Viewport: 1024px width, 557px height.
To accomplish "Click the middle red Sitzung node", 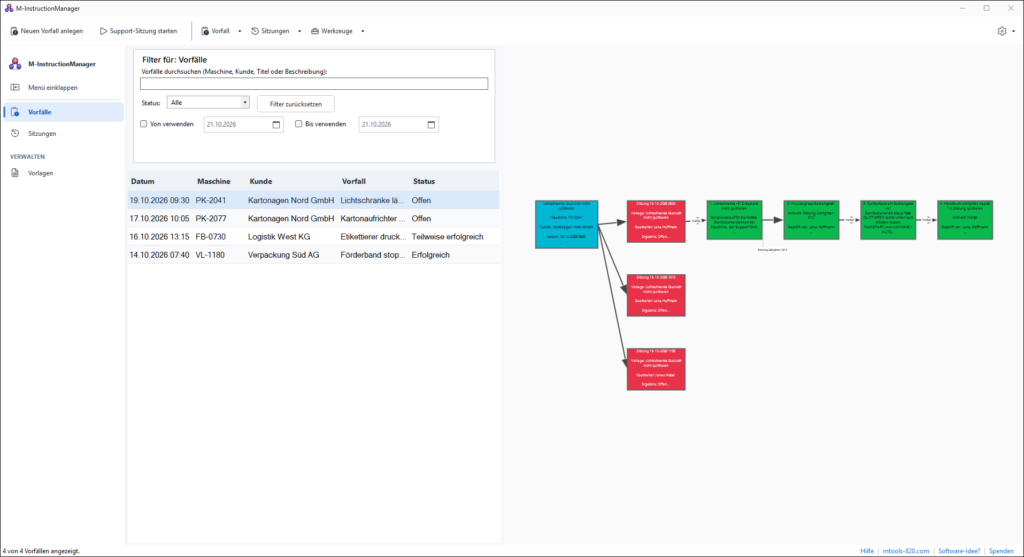I will [x=656, y=295].
